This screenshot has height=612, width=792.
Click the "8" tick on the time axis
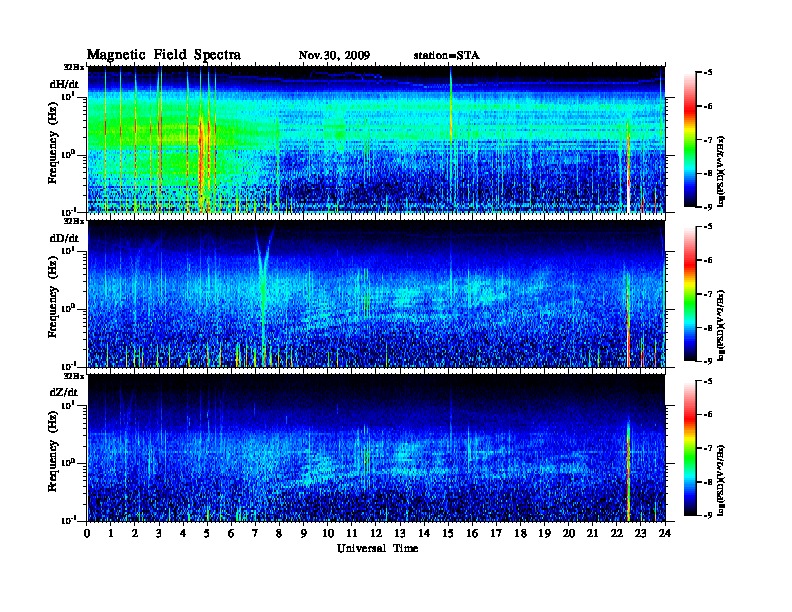(x=280, y=534)
